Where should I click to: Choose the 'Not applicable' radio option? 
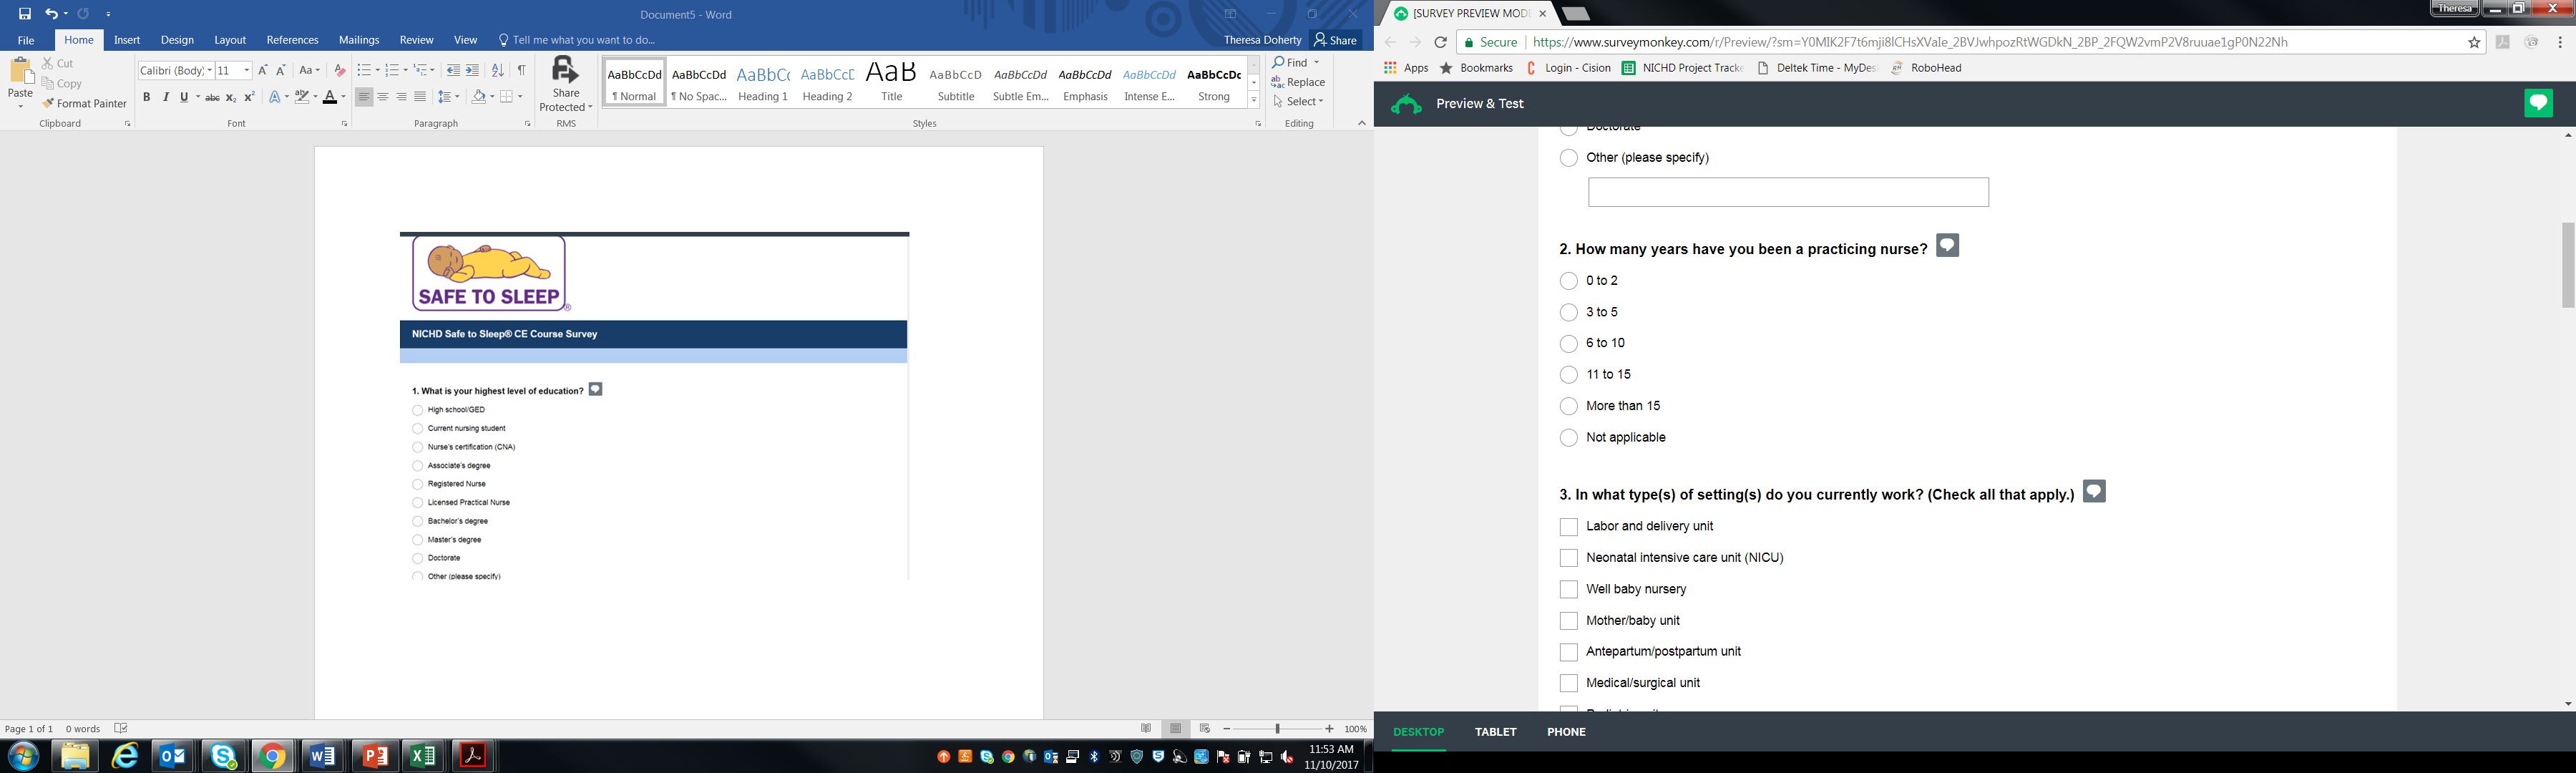(x=1568, y=438)
